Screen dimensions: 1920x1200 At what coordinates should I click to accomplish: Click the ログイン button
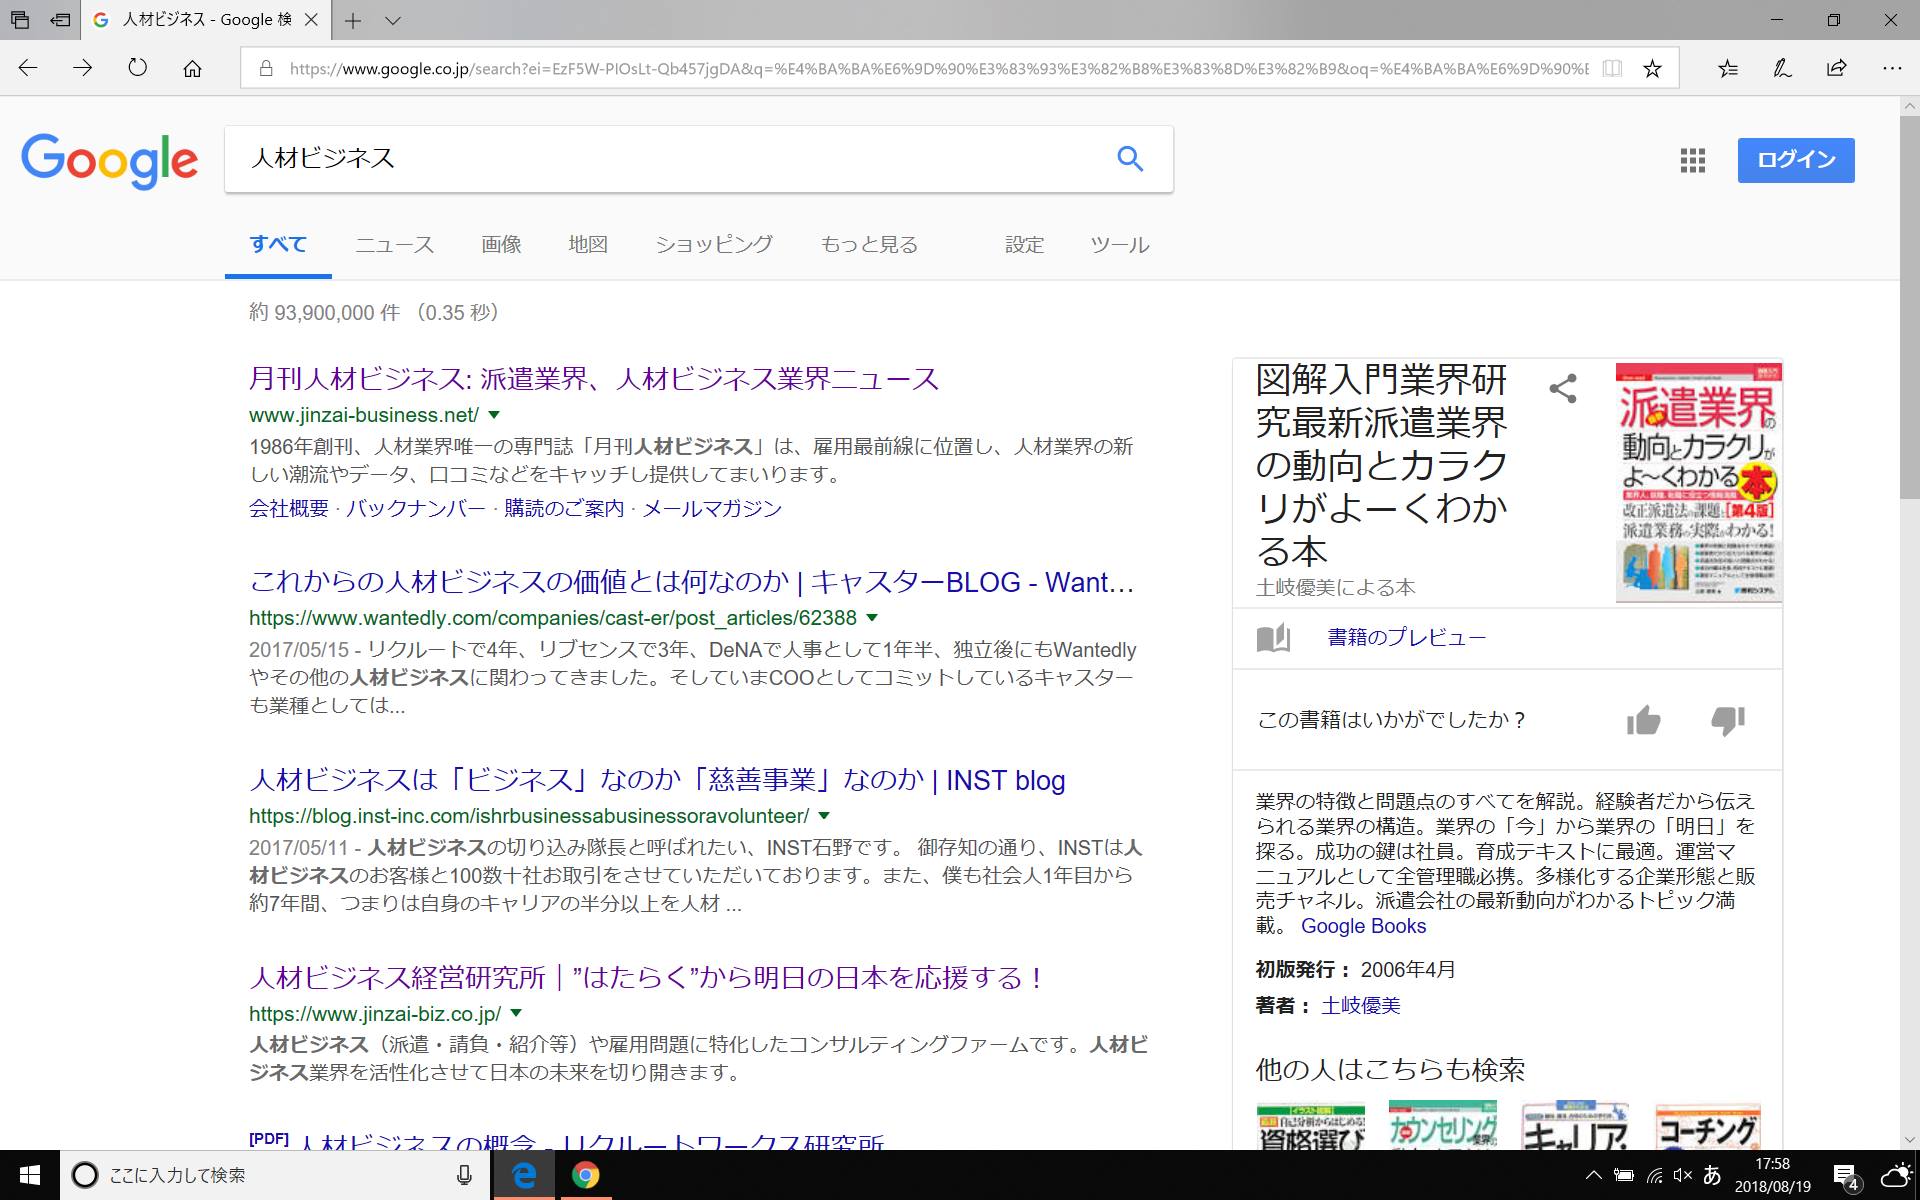pos(1796,160)
